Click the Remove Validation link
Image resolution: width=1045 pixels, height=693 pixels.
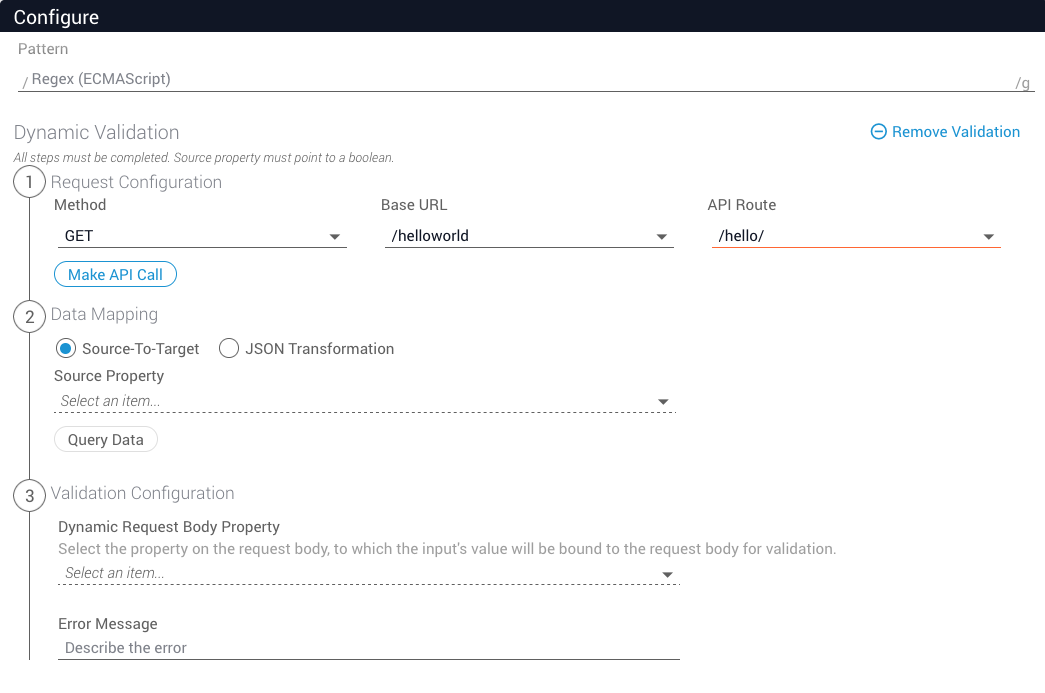[955, 132]
